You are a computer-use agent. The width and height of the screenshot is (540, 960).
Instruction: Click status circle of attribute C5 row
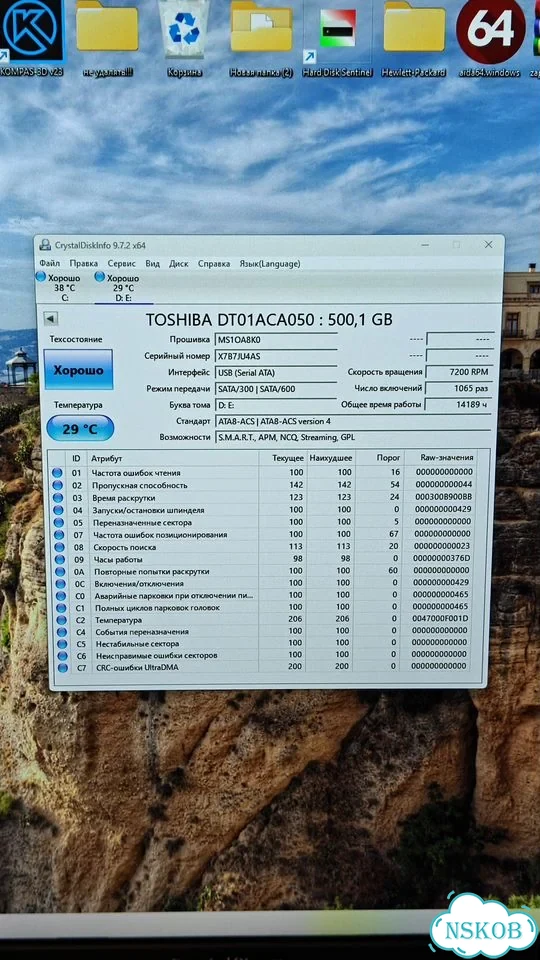click(61, 643)
